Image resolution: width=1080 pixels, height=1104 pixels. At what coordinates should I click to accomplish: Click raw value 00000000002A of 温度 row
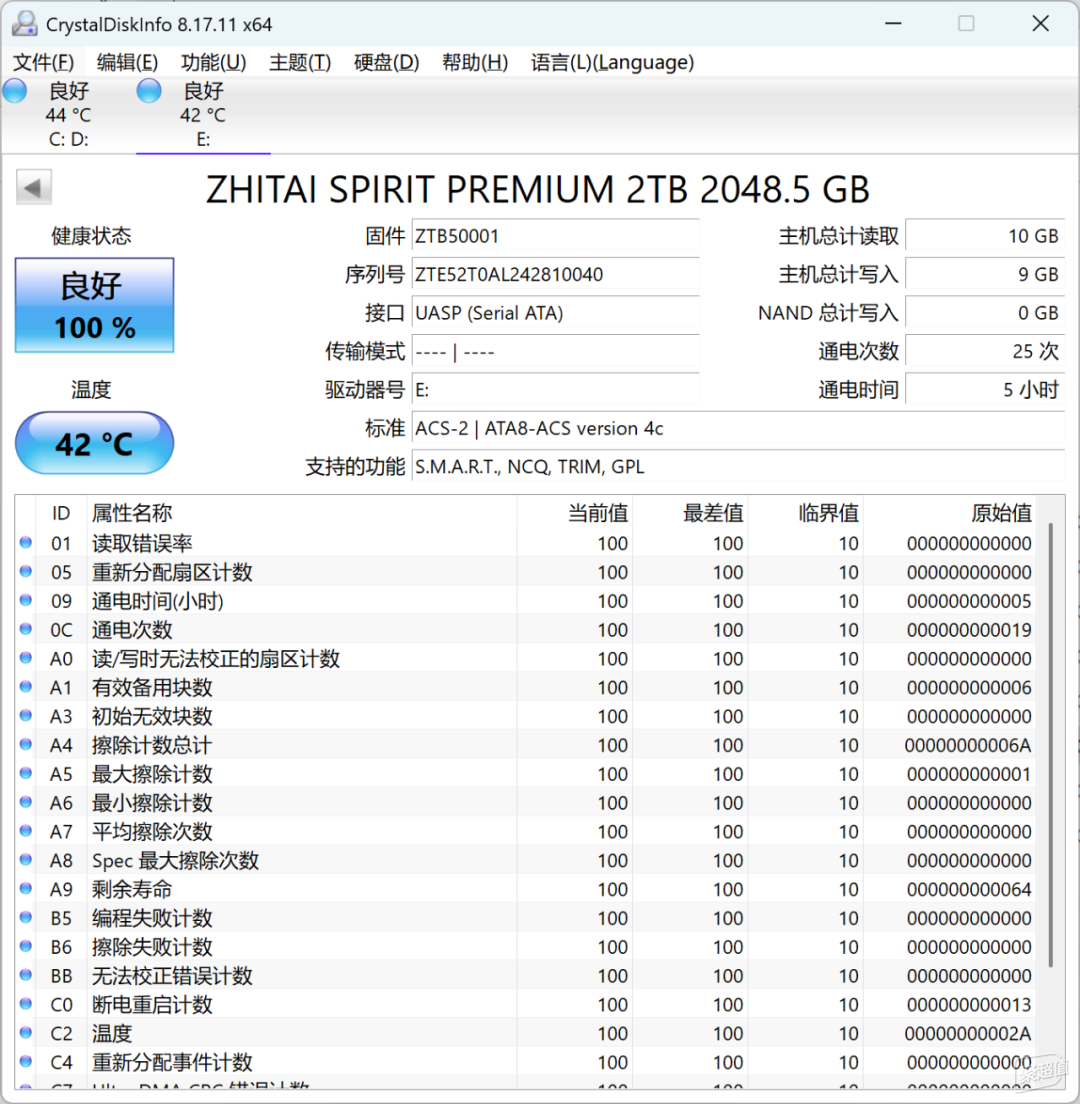pos(968,1034)
